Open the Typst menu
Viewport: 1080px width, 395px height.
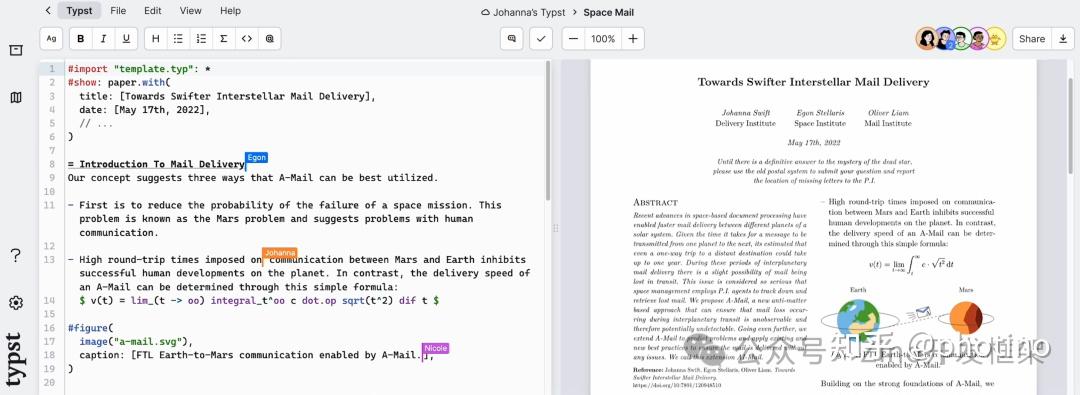tap(79, 10)
